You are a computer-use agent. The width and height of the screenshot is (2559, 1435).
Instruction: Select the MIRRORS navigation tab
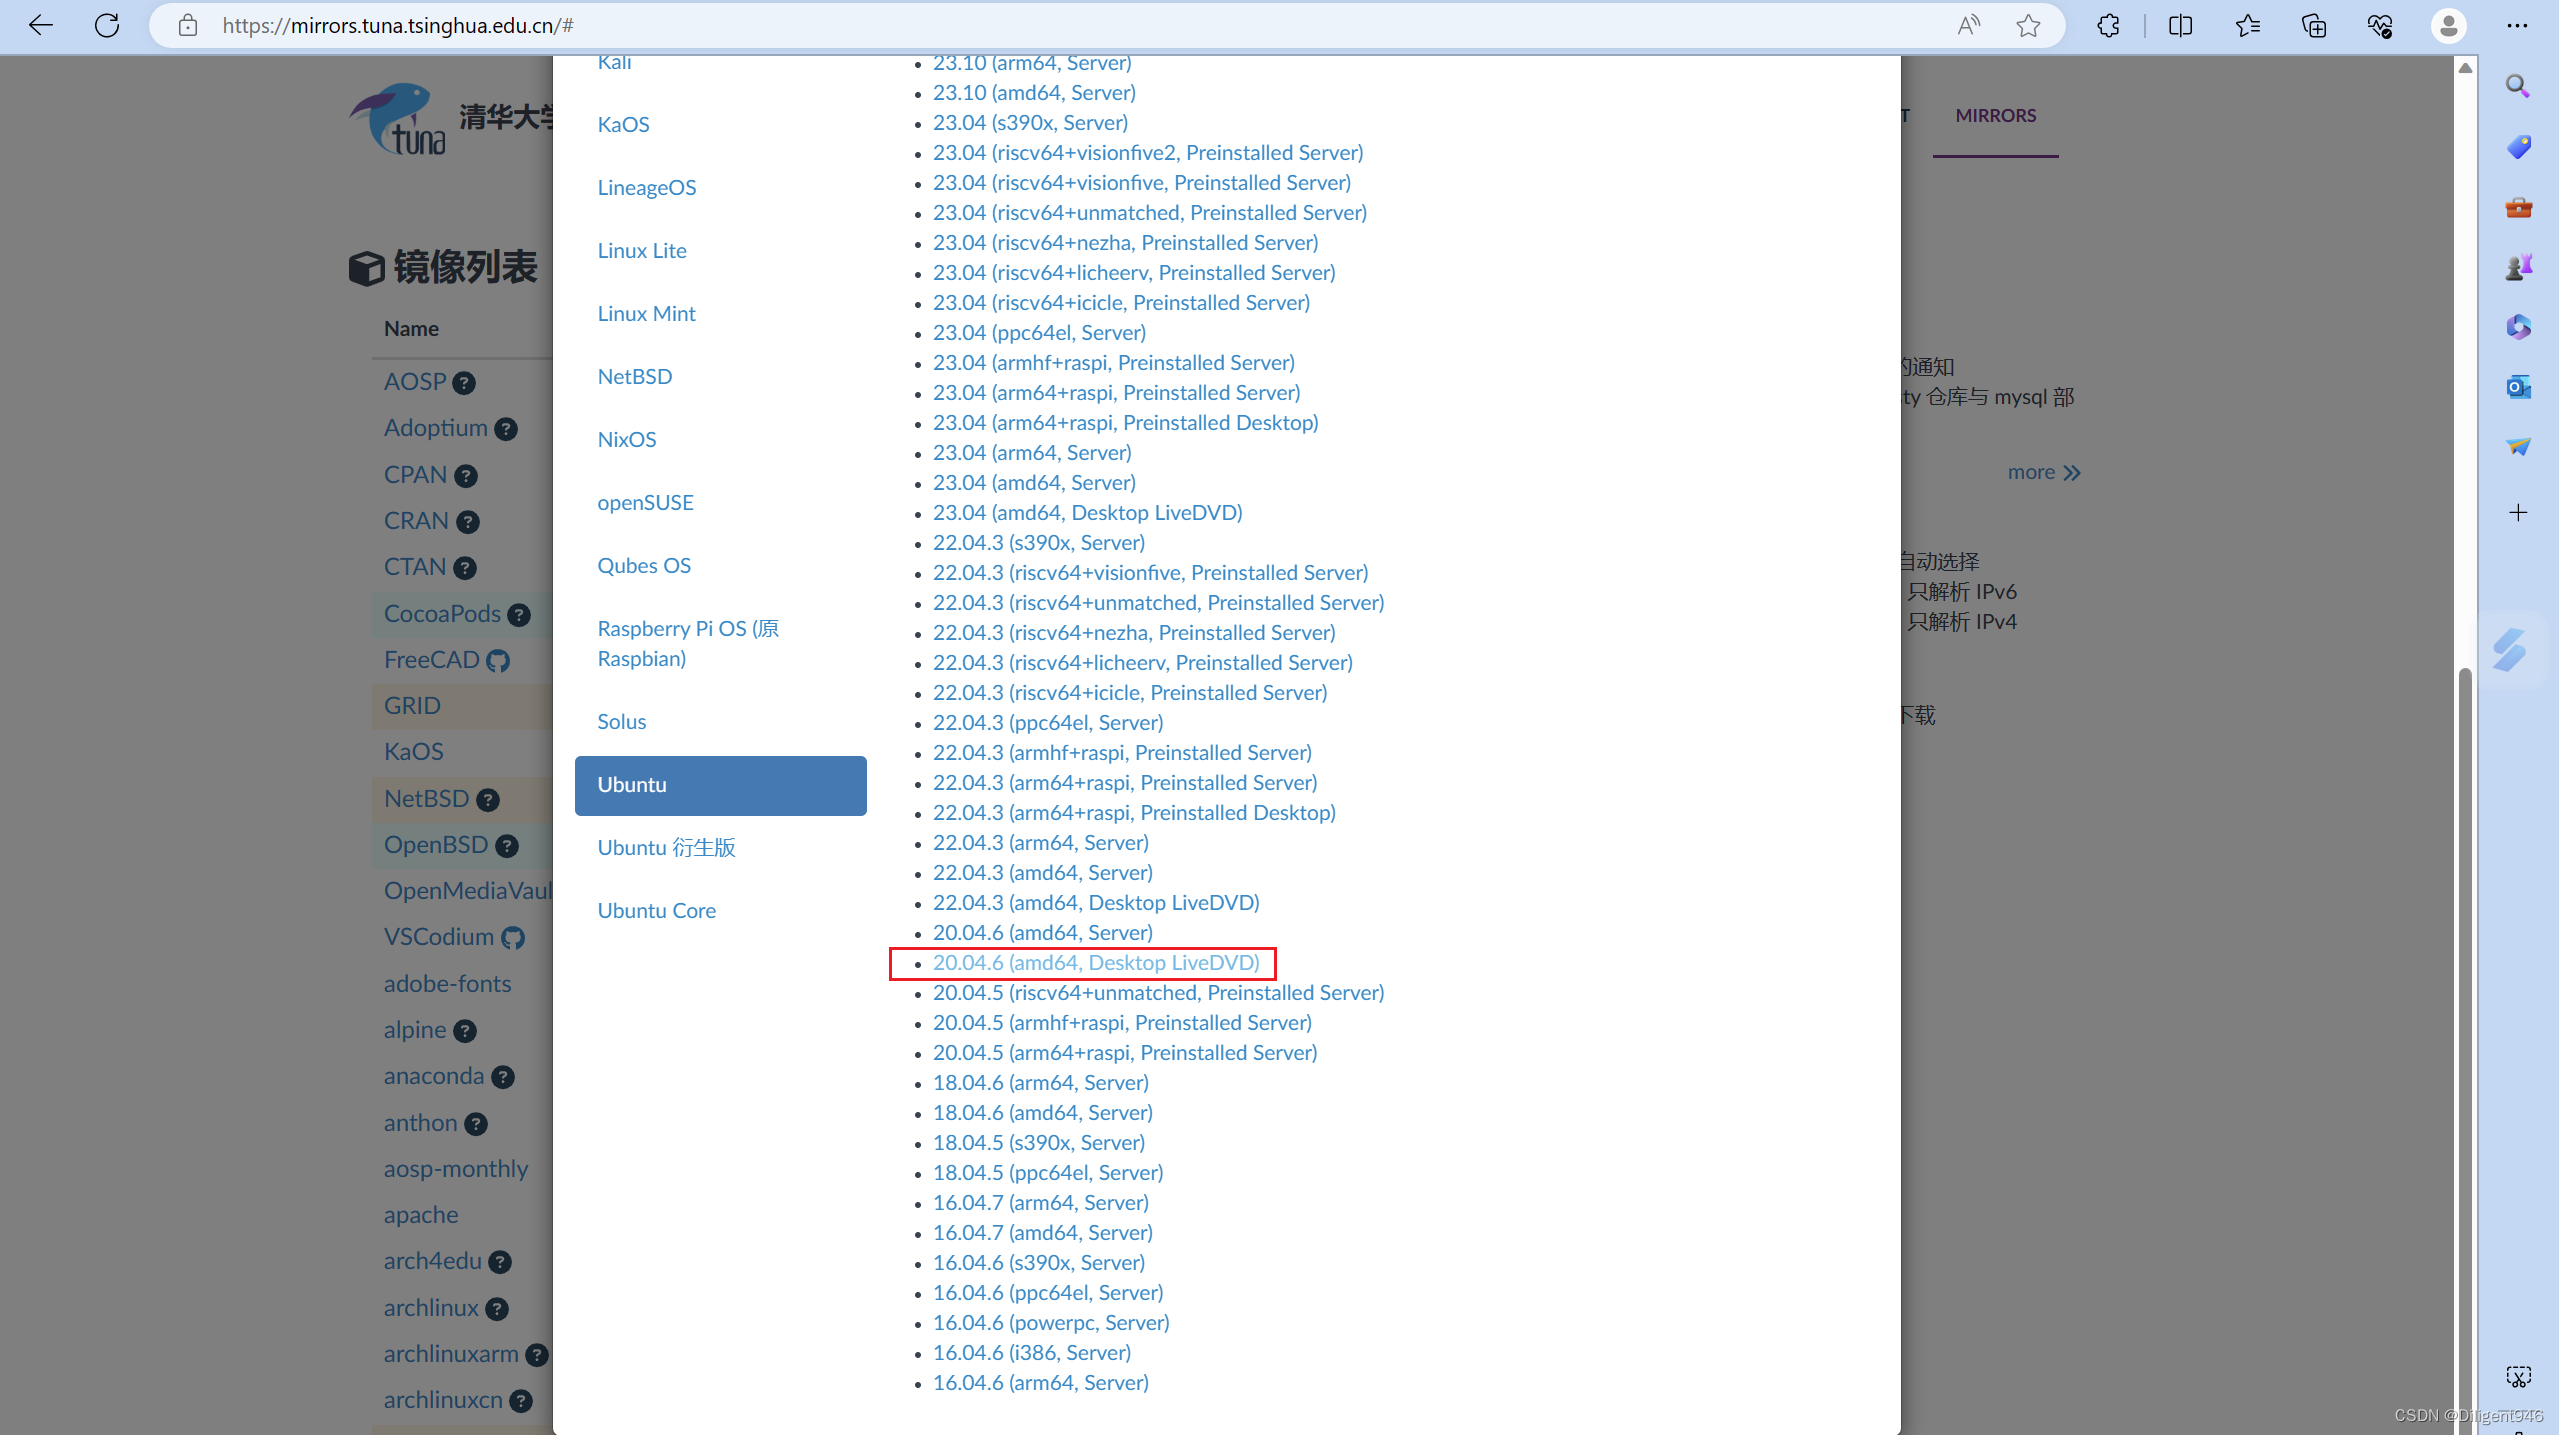[x=1995, y=116]
